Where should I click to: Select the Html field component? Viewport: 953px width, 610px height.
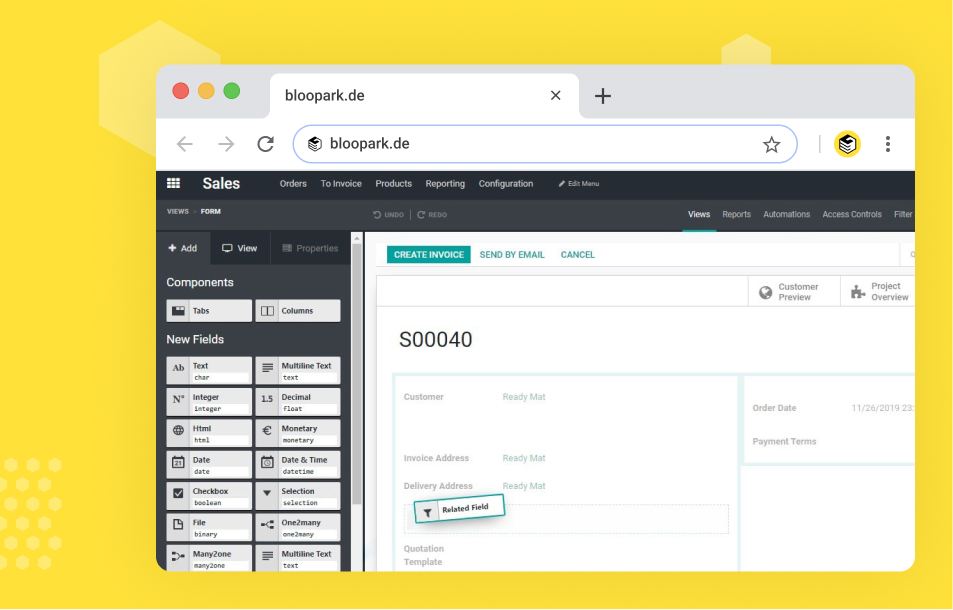pos(208,432)
